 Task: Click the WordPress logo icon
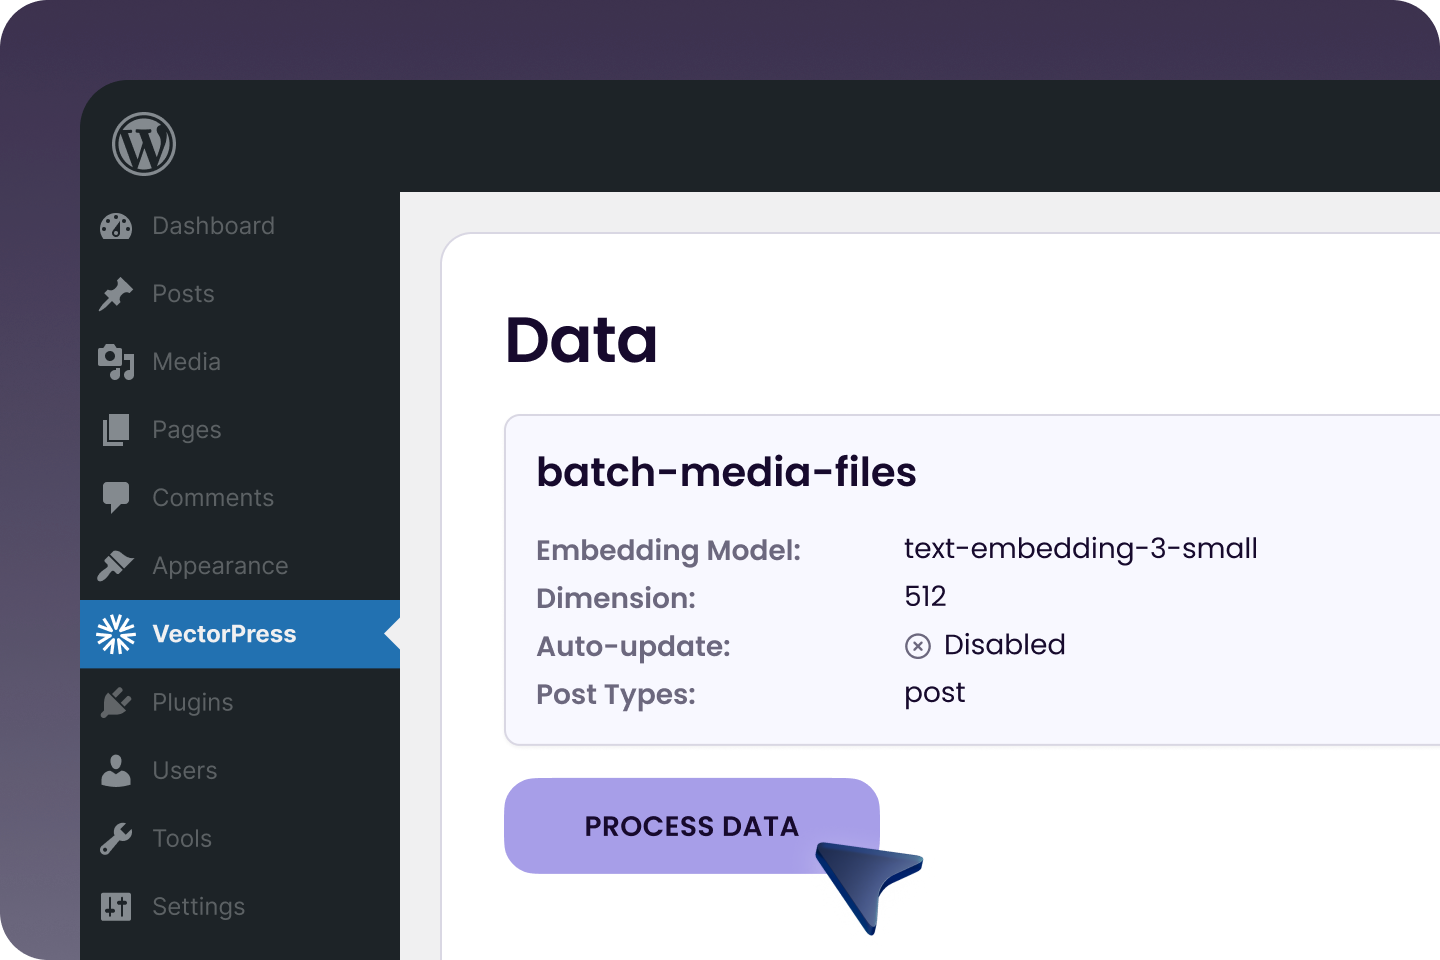click(x=144, y=144)
